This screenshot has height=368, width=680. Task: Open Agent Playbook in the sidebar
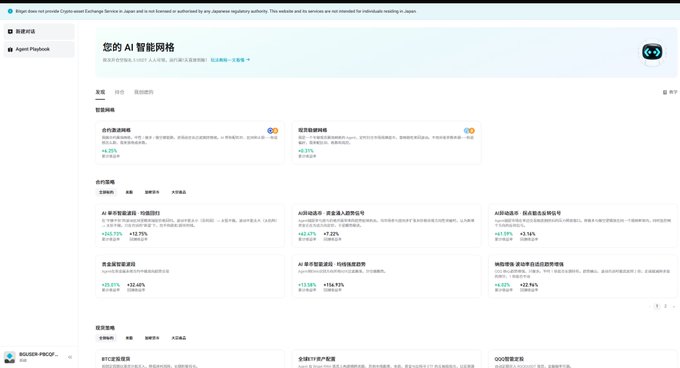[x=39, y=49]
